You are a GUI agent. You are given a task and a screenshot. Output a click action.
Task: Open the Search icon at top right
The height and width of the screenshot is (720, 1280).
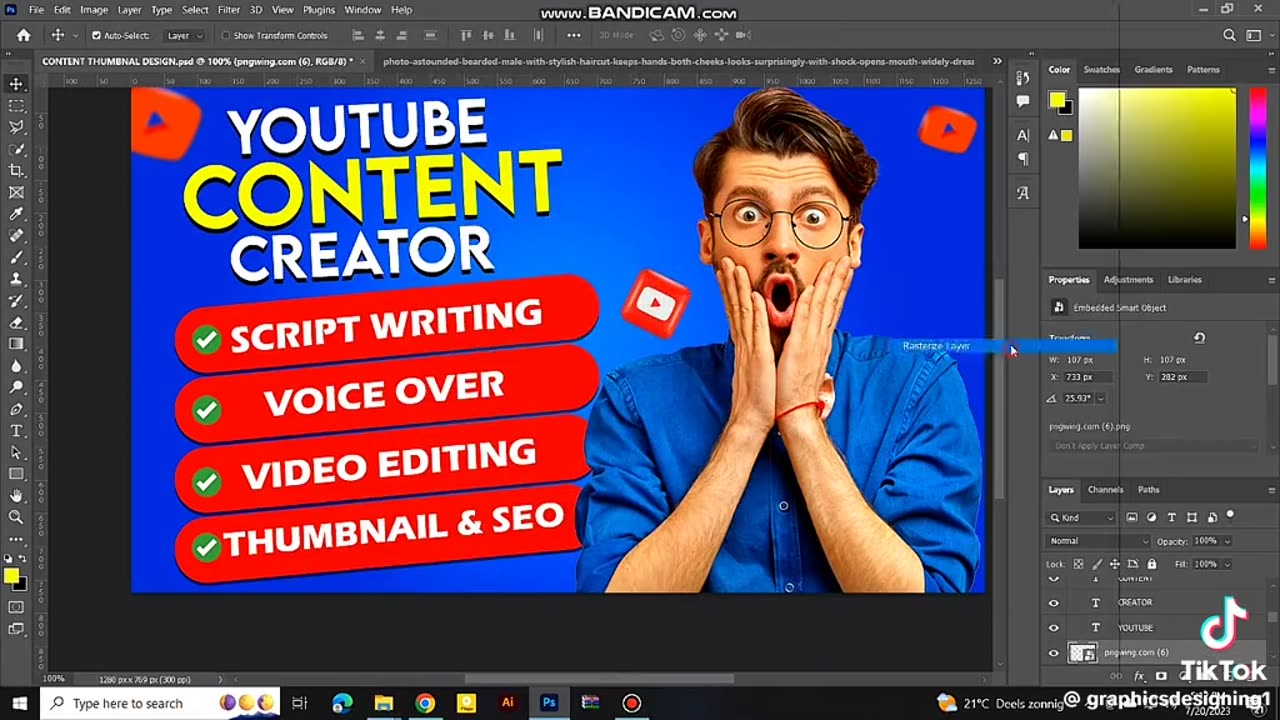tap(1229, 35)
